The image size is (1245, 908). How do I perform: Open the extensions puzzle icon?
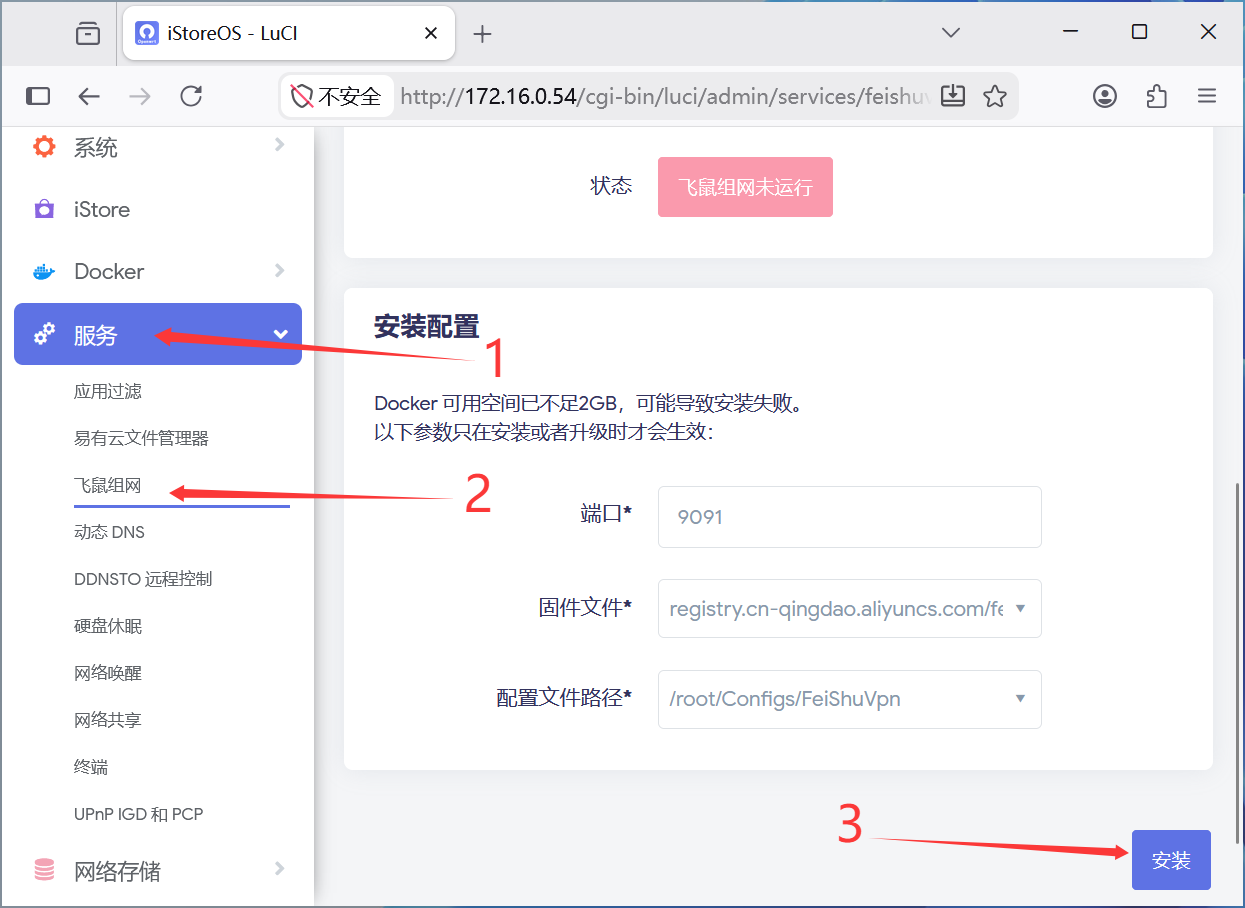(1156, 96)
